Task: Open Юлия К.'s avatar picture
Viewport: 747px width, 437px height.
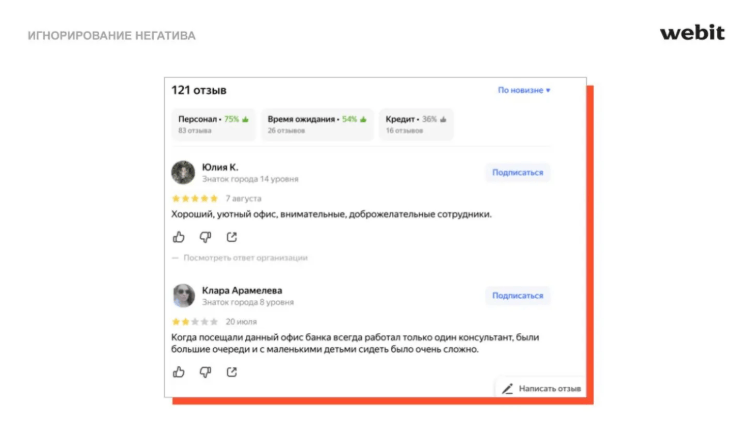Action: [x=183, y=172]
